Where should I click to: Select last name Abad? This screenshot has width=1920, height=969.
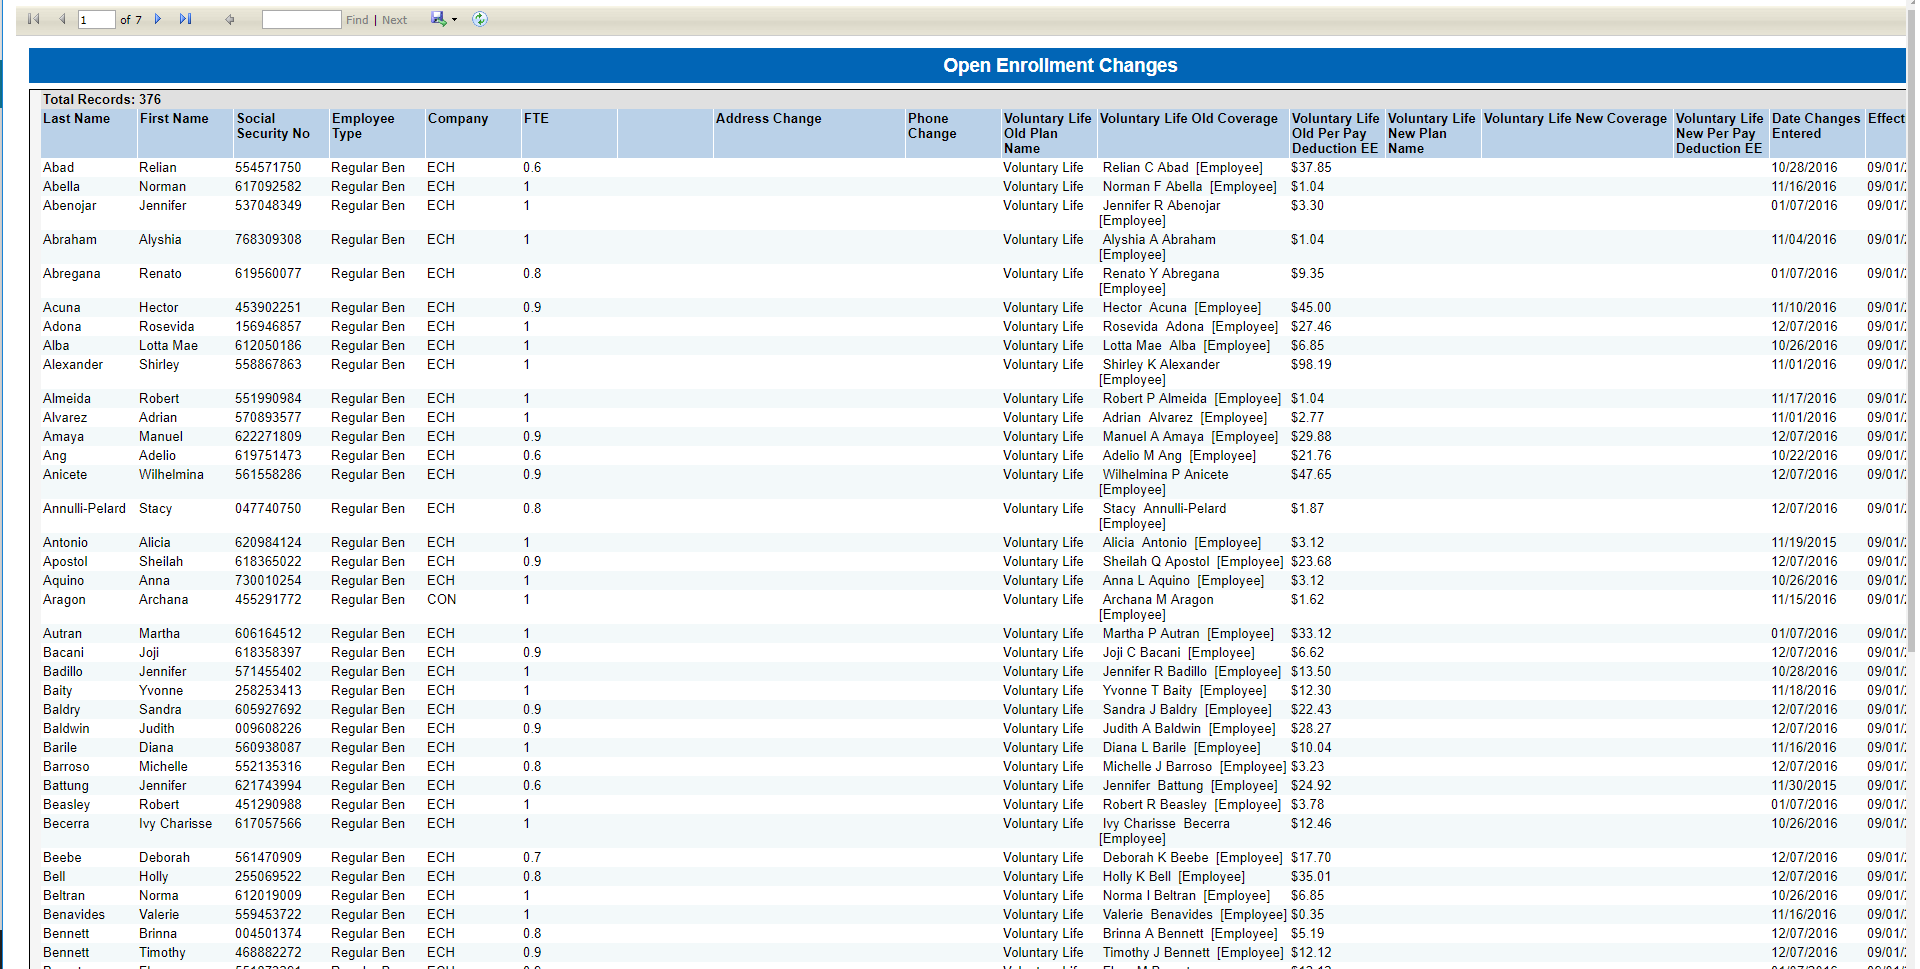(58, 167)
